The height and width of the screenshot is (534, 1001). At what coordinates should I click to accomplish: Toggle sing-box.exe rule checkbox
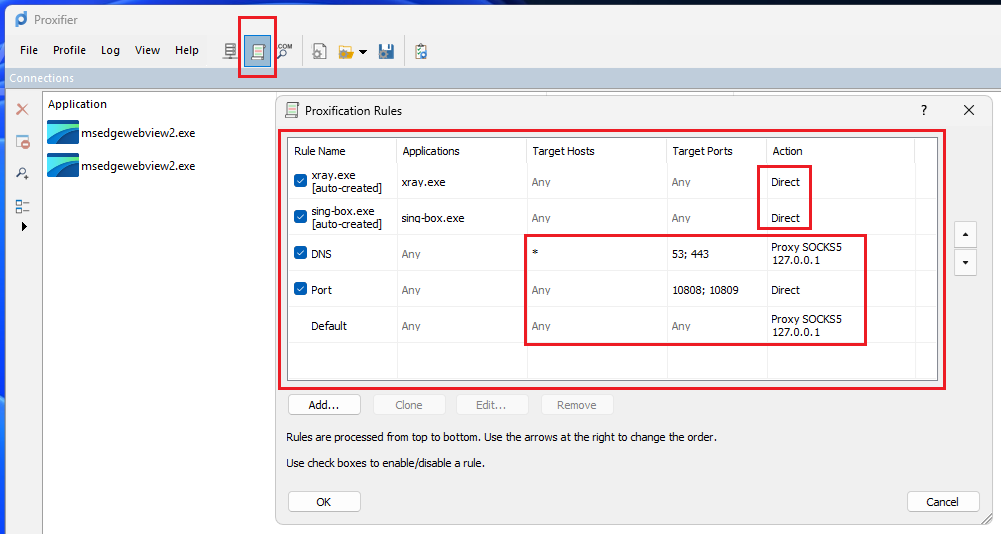(x=301, y=217)
